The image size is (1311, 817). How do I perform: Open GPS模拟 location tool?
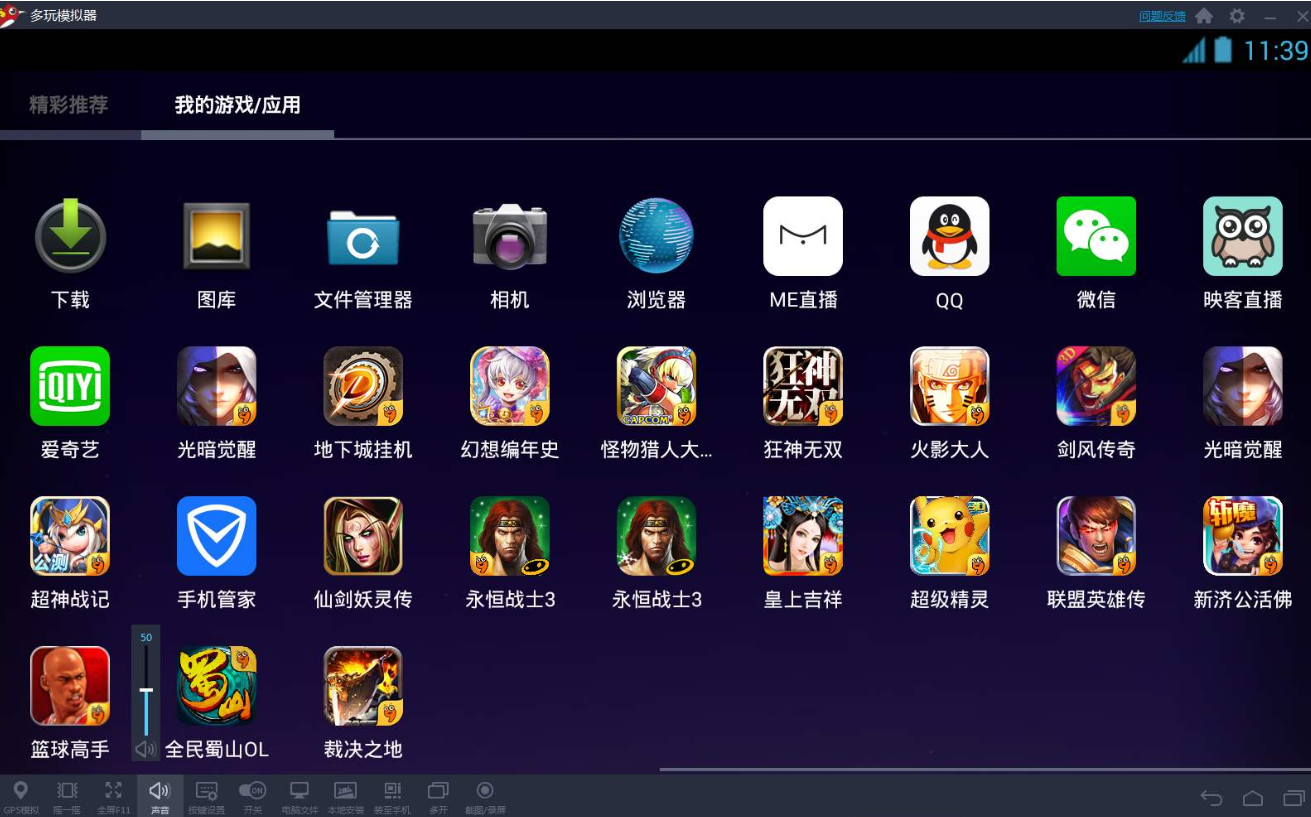[20, 797]
